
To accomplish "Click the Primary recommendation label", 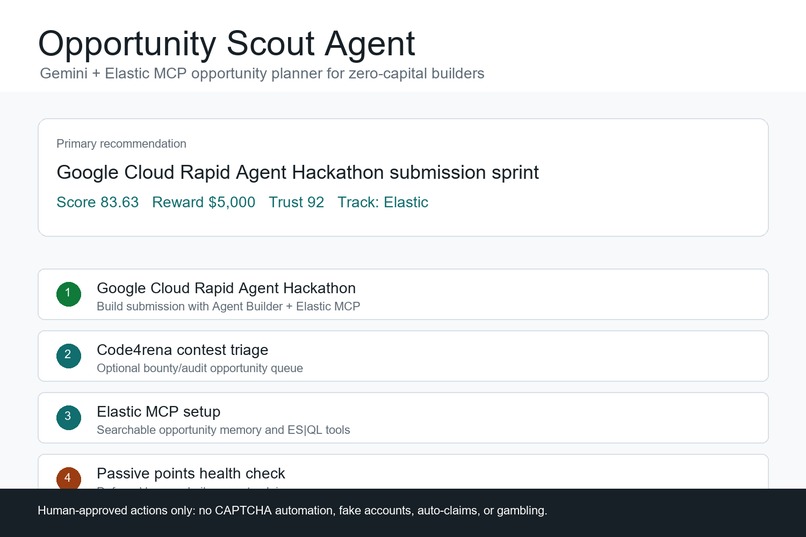I will (x=121, y=144).
